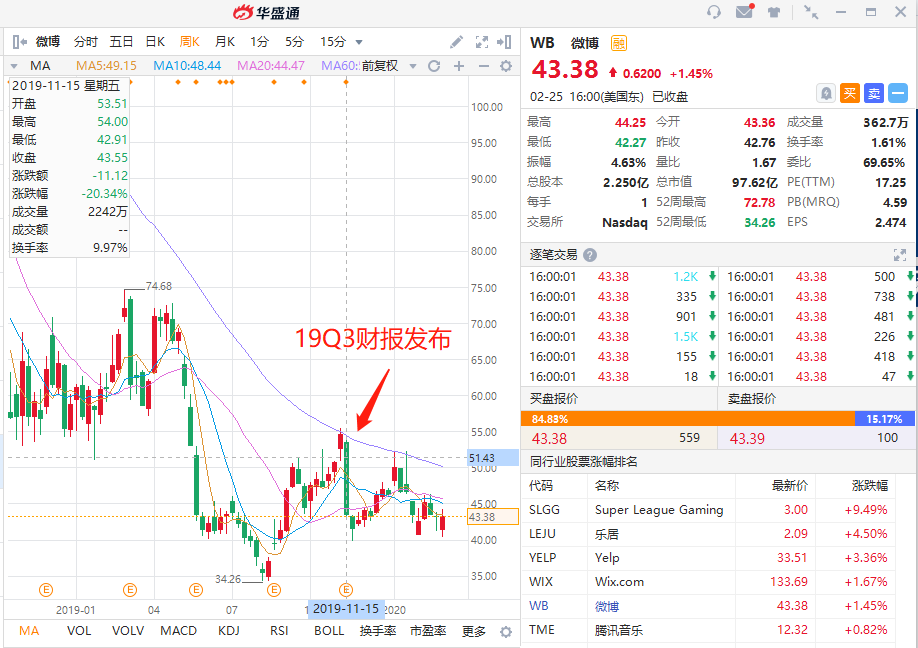Select BOLL indicator
The image size is (918, 648).
pos(329,630)
